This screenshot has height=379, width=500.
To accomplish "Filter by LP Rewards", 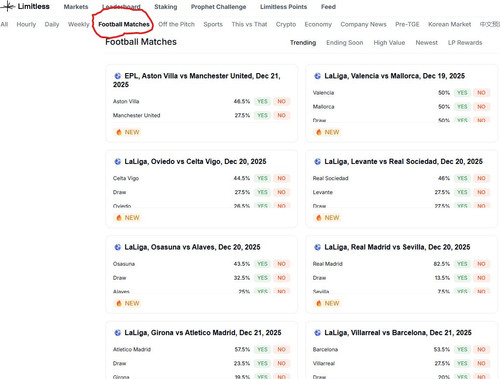I will click(465, 43).
